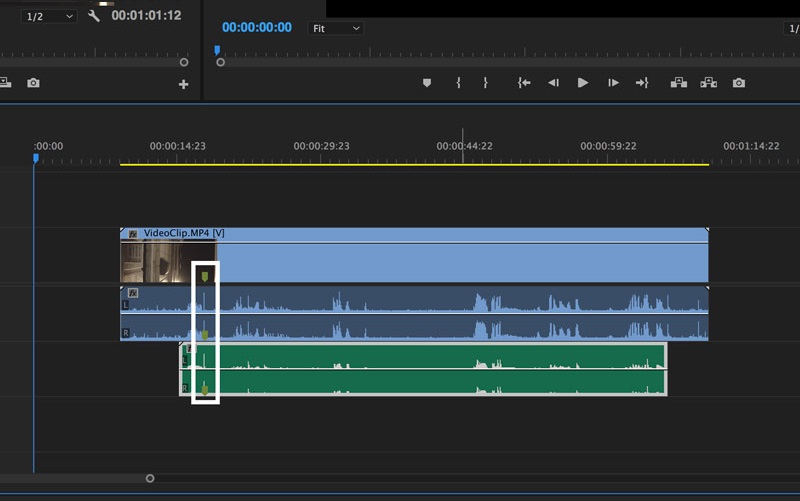Export frame with Program monitor camera icon

click(739, 83)
